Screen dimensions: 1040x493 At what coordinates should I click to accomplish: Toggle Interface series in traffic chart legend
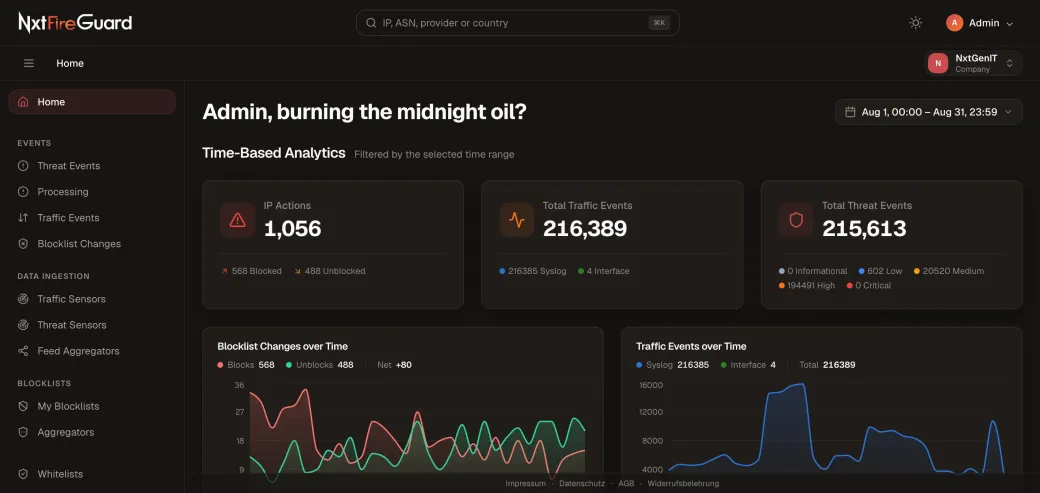(748, 365)
